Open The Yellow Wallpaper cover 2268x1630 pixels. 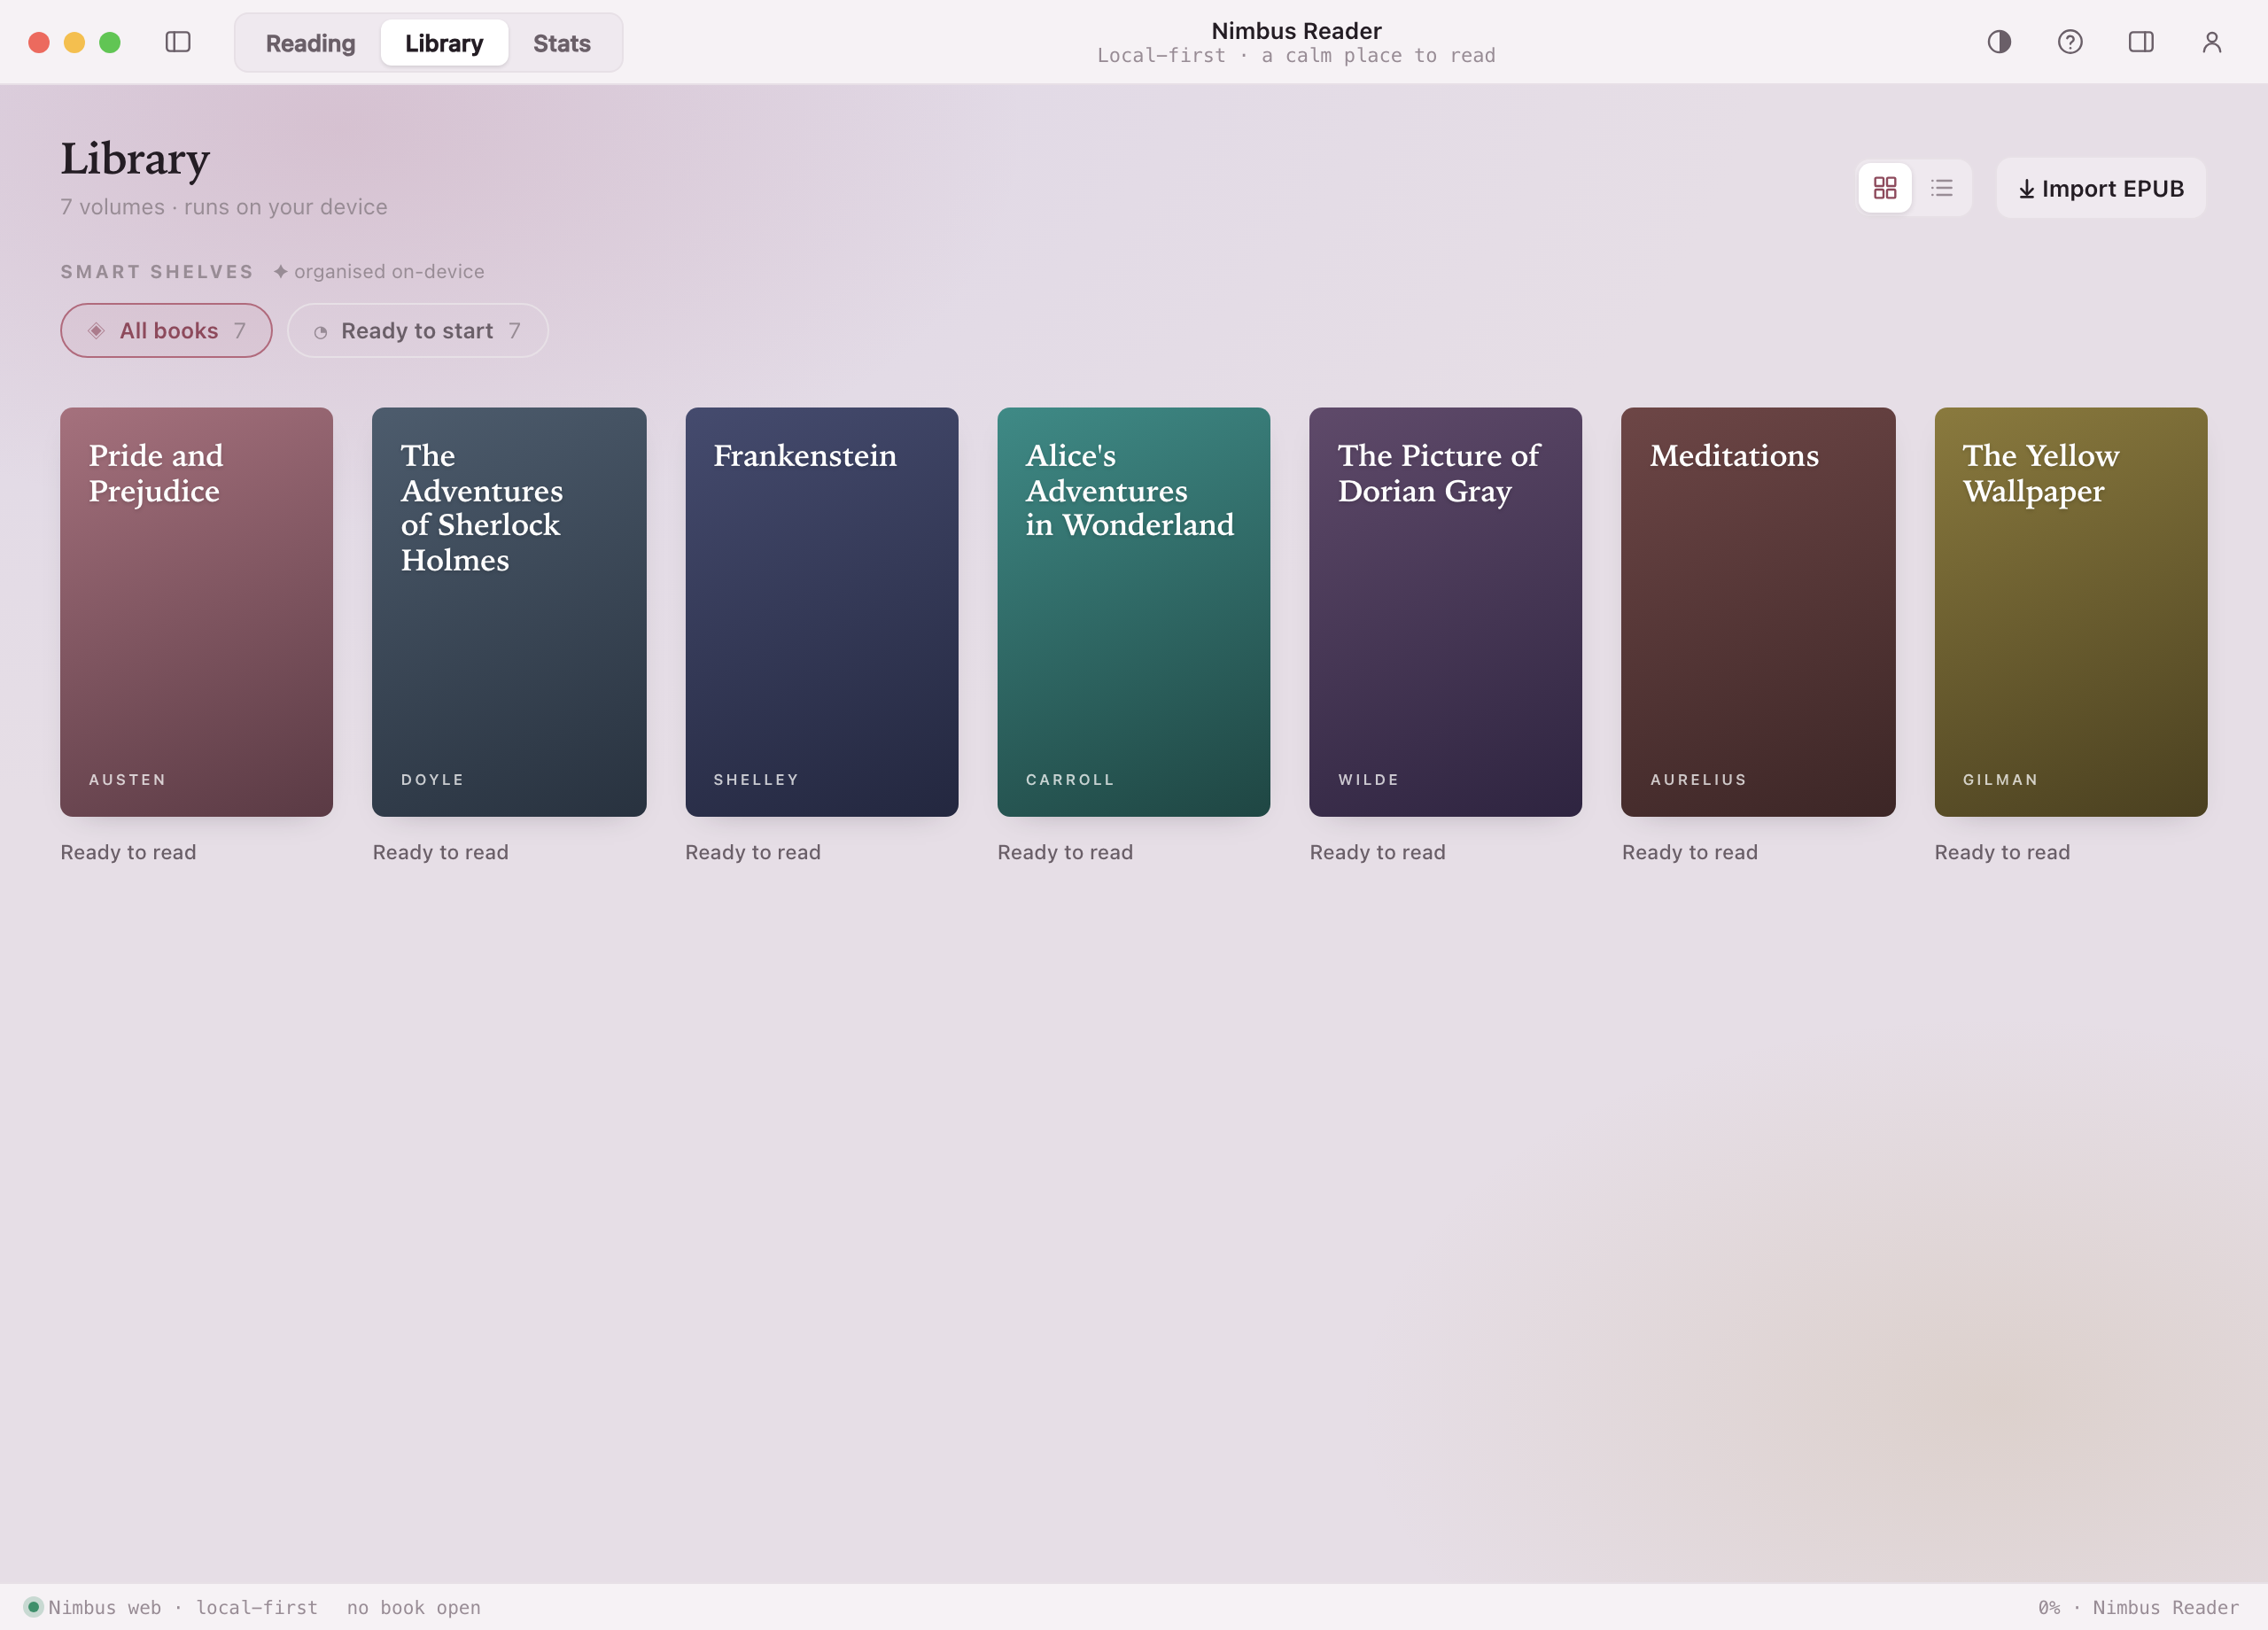pyautogui.click(x=2071, y=612)
